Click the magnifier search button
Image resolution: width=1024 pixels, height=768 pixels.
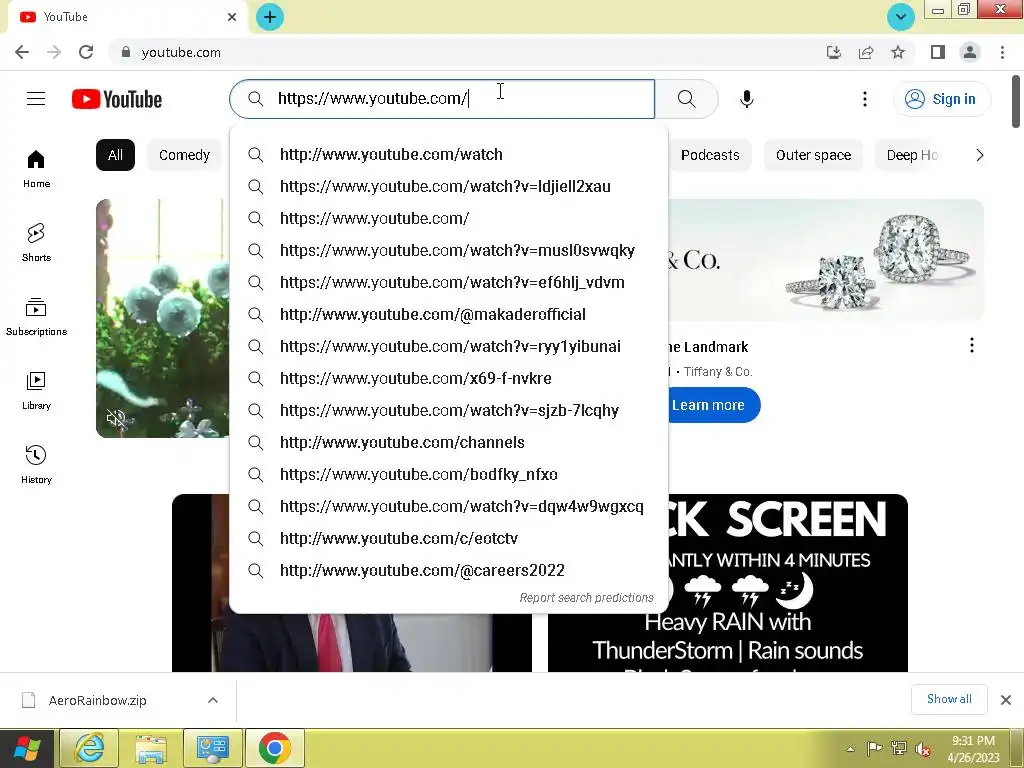click(x=686, y=99)
